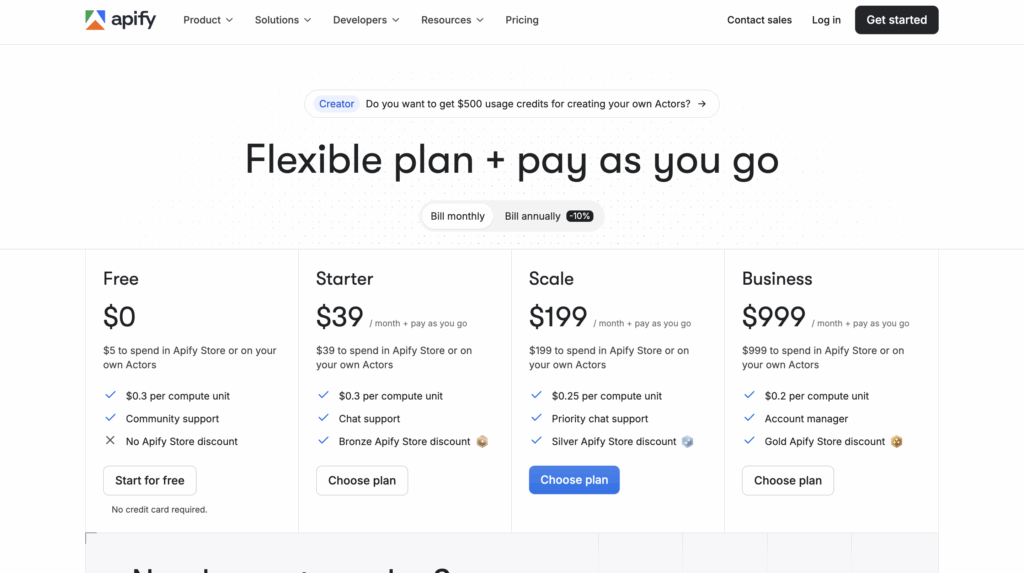Click checkmark icon next to Priority chat support

[x=537, y=419]
